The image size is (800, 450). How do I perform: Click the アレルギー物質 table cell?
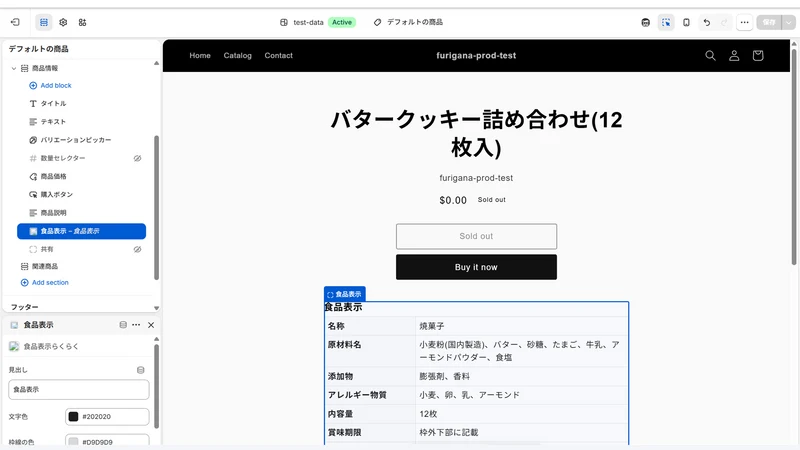pyautogui.click(x=370, y=395)
